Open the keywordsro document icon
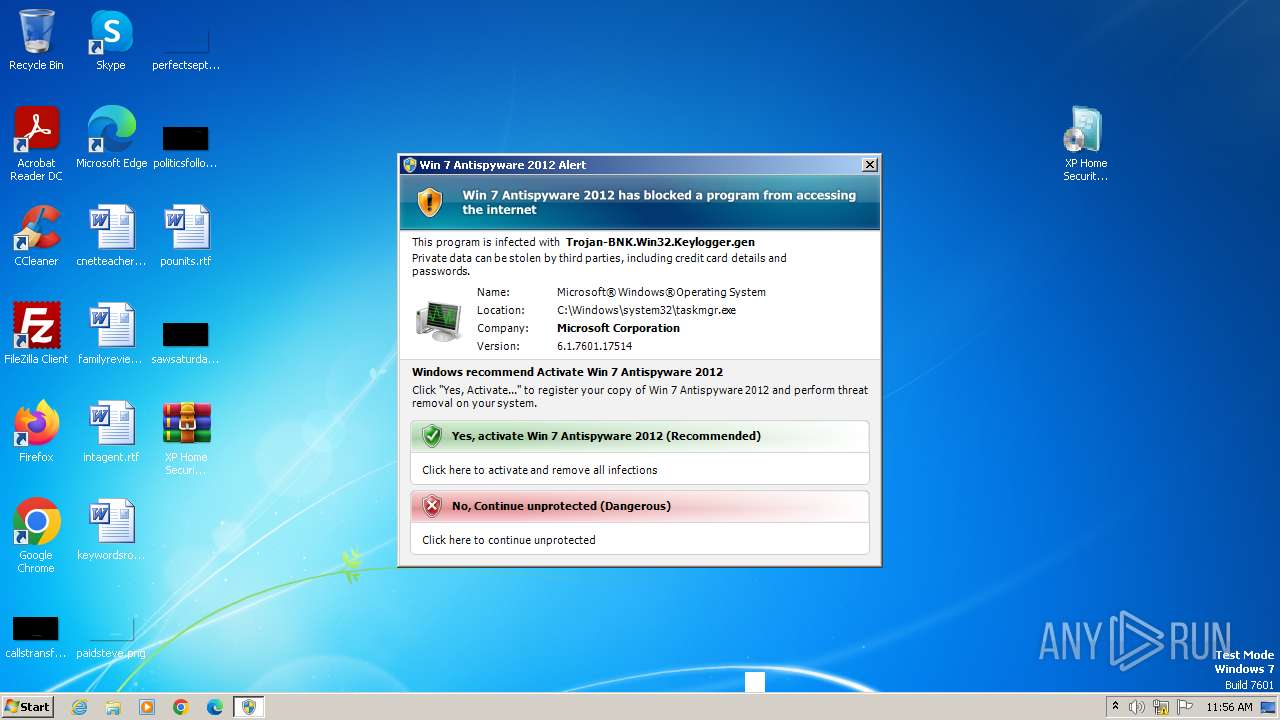This screenshot has width=1280, height=720. coord(111,530)
